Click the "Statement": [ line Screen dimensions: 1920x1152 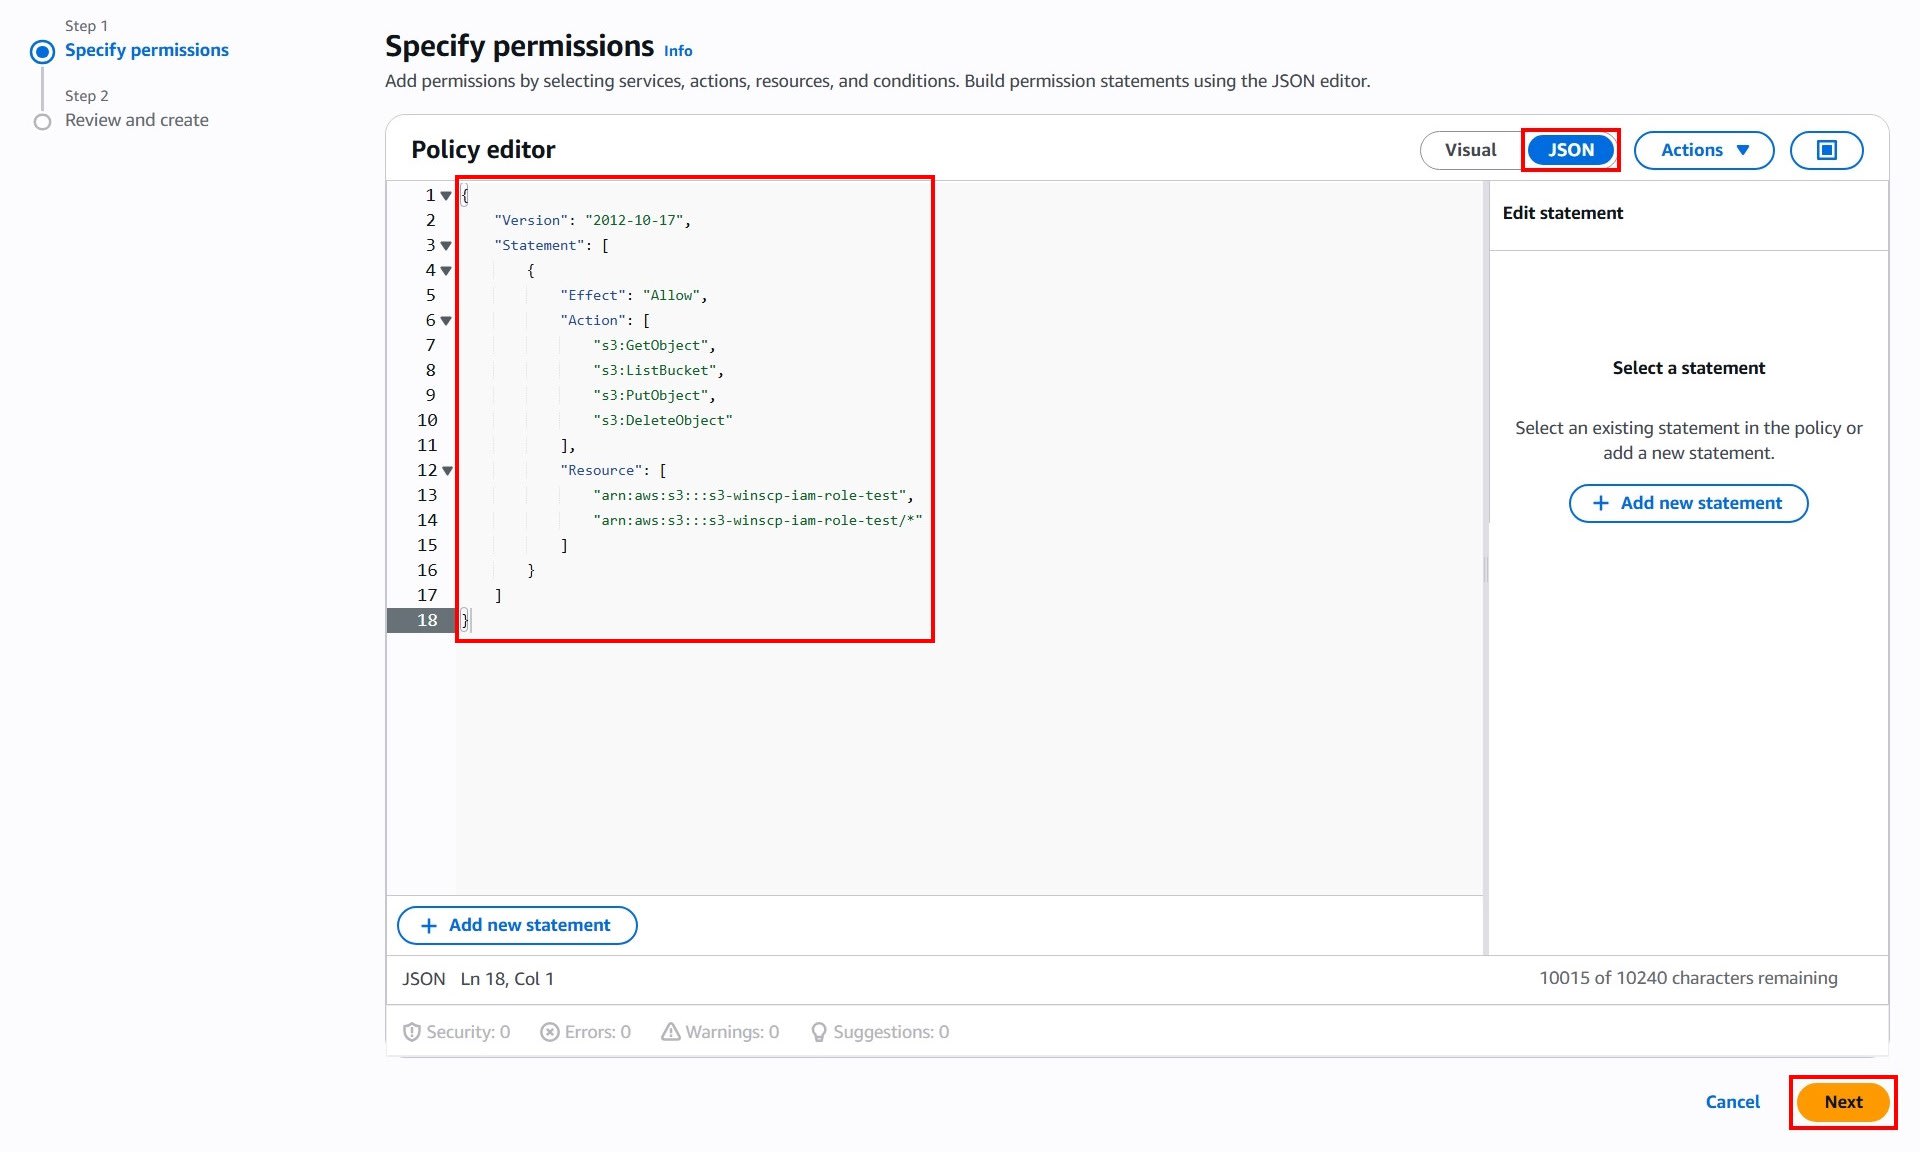coord(551,246)
